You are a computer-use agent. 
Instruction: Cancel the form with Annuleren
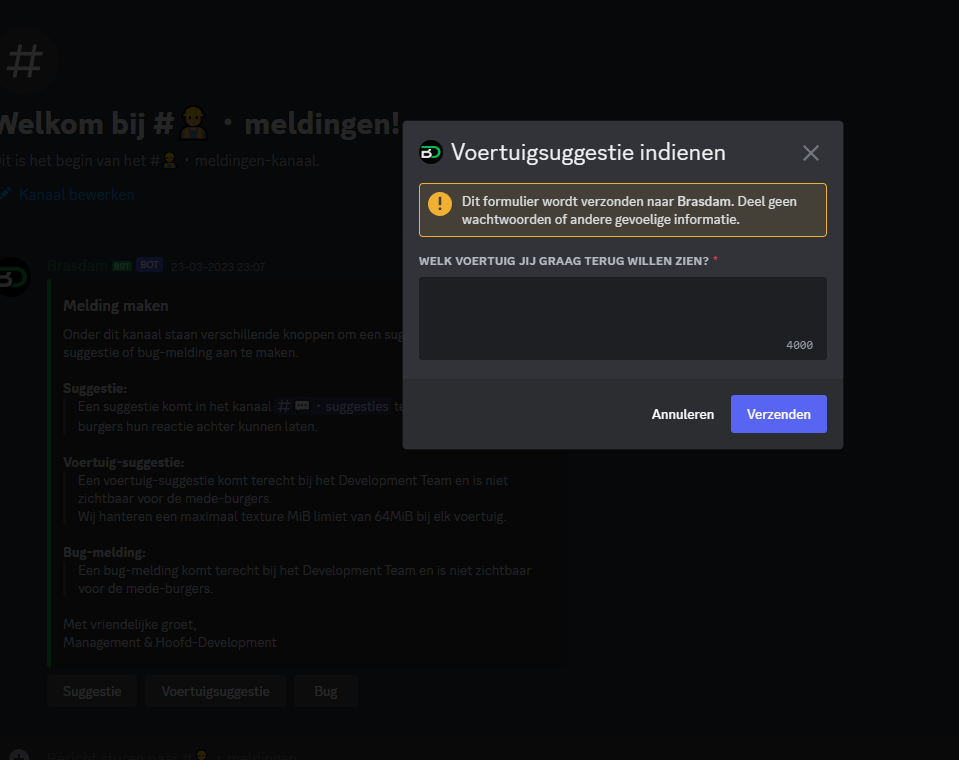(x=682, y=414)
